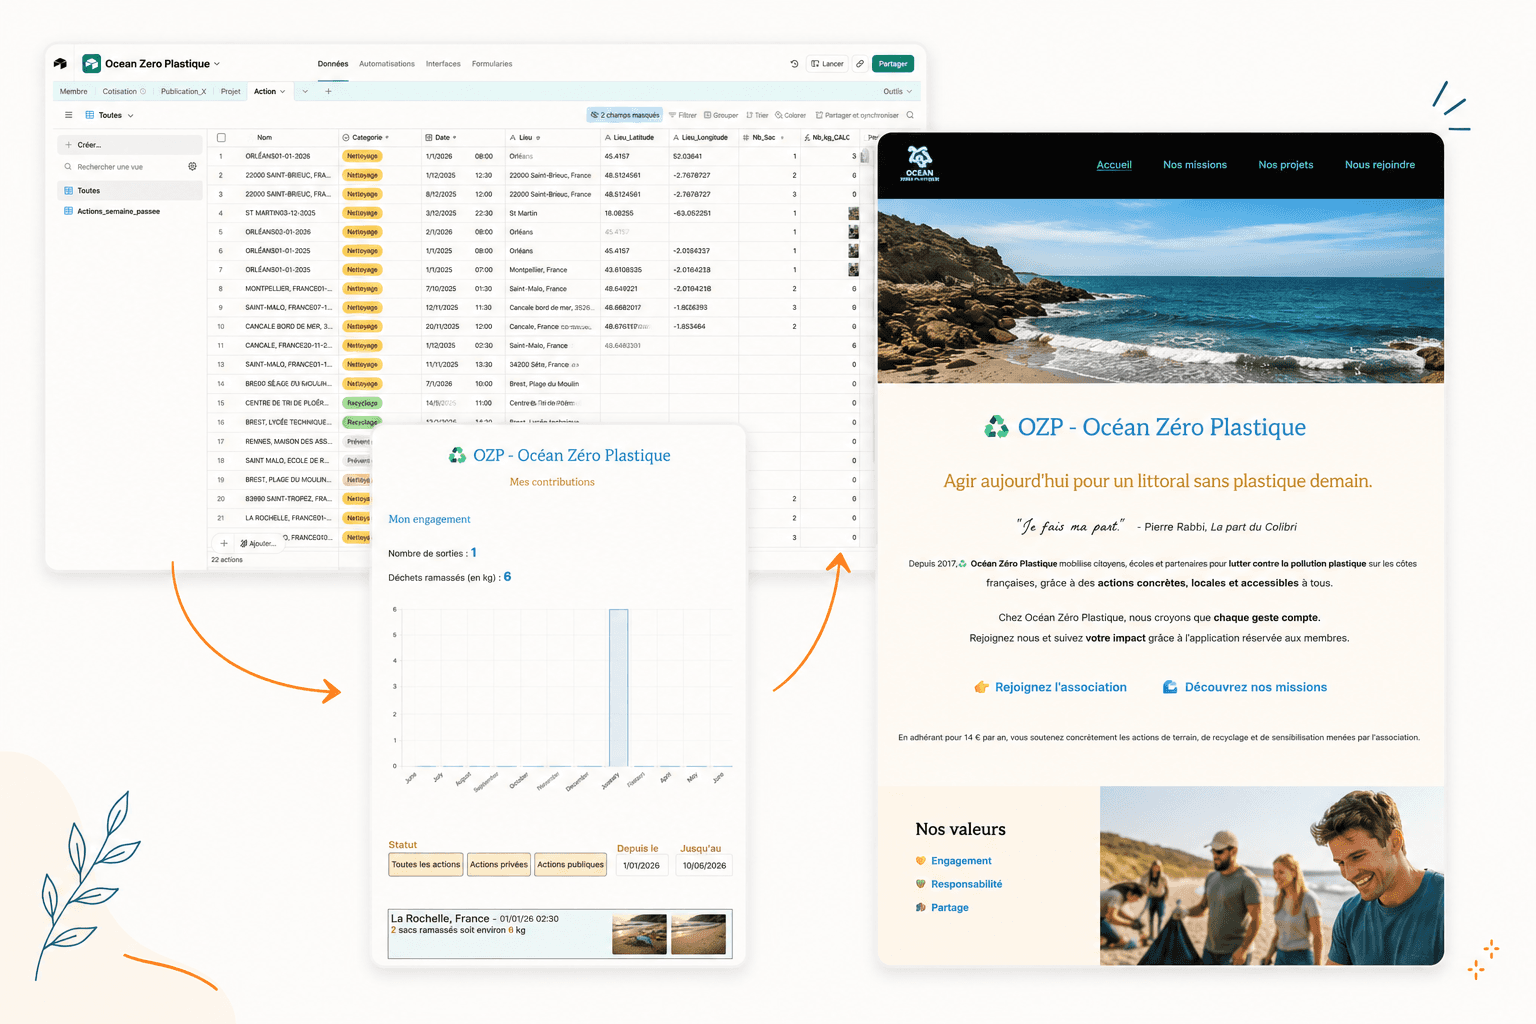Open the Publication_X table tab
This screenshot has width=1536, height=1024.
(183, 91)
